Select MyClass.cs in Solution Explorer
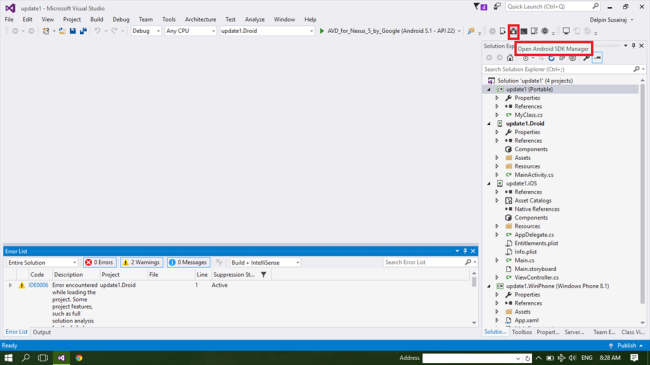 coord(528,115)
